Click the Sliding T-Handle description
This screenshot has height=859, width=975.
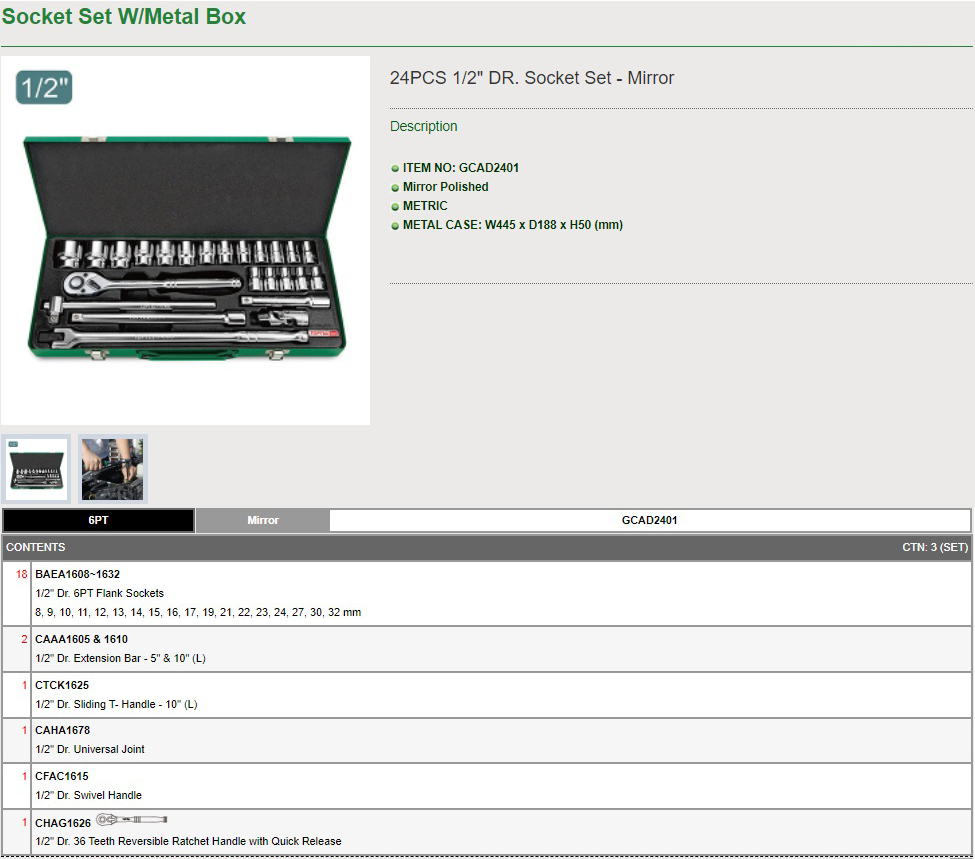116,704
